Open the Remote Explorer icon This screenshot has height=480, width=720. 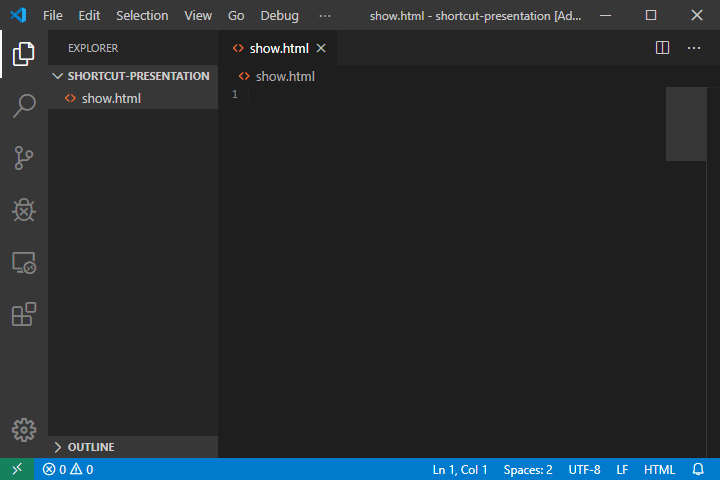(x=24, y=263)
